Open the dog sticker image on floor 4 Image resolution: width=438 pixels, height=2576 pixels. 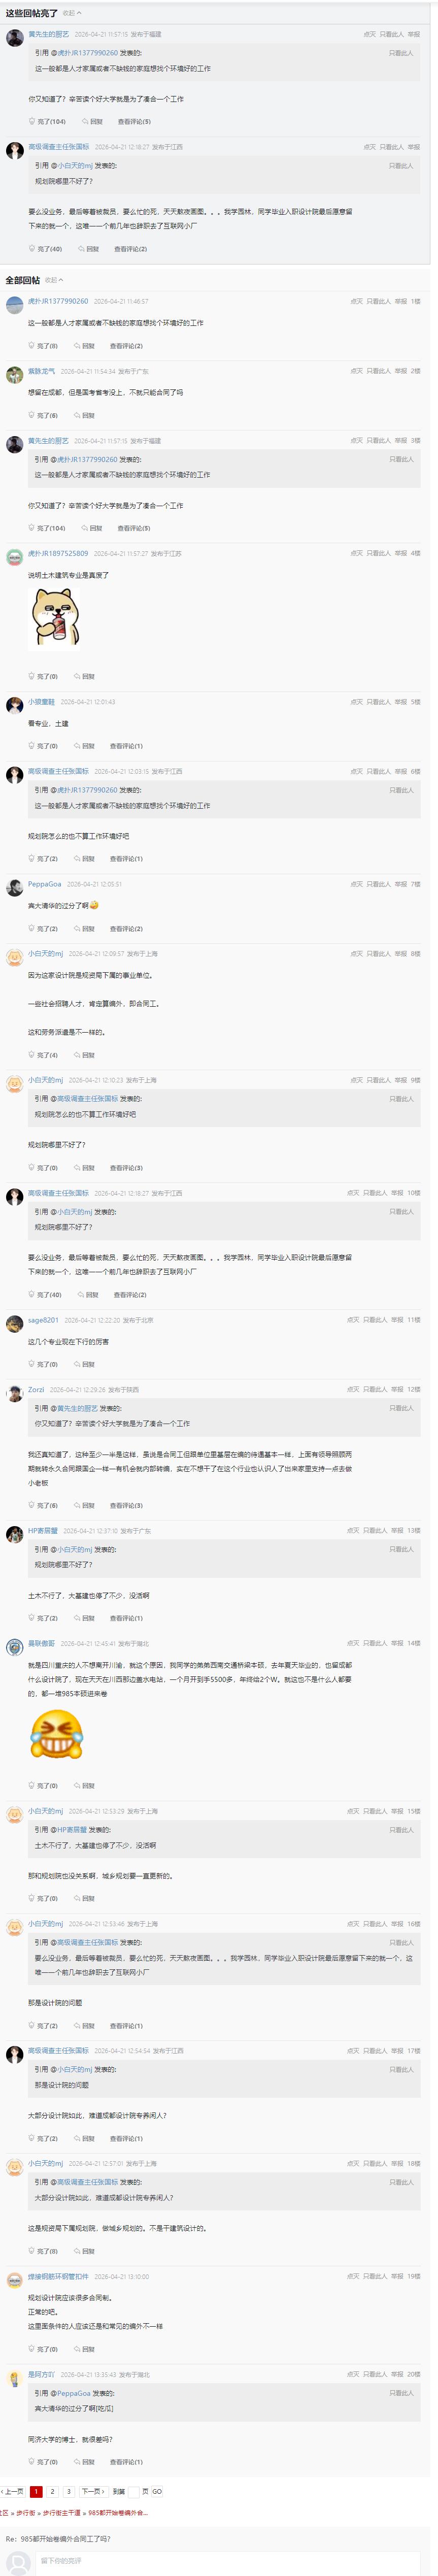click(55, 617)
